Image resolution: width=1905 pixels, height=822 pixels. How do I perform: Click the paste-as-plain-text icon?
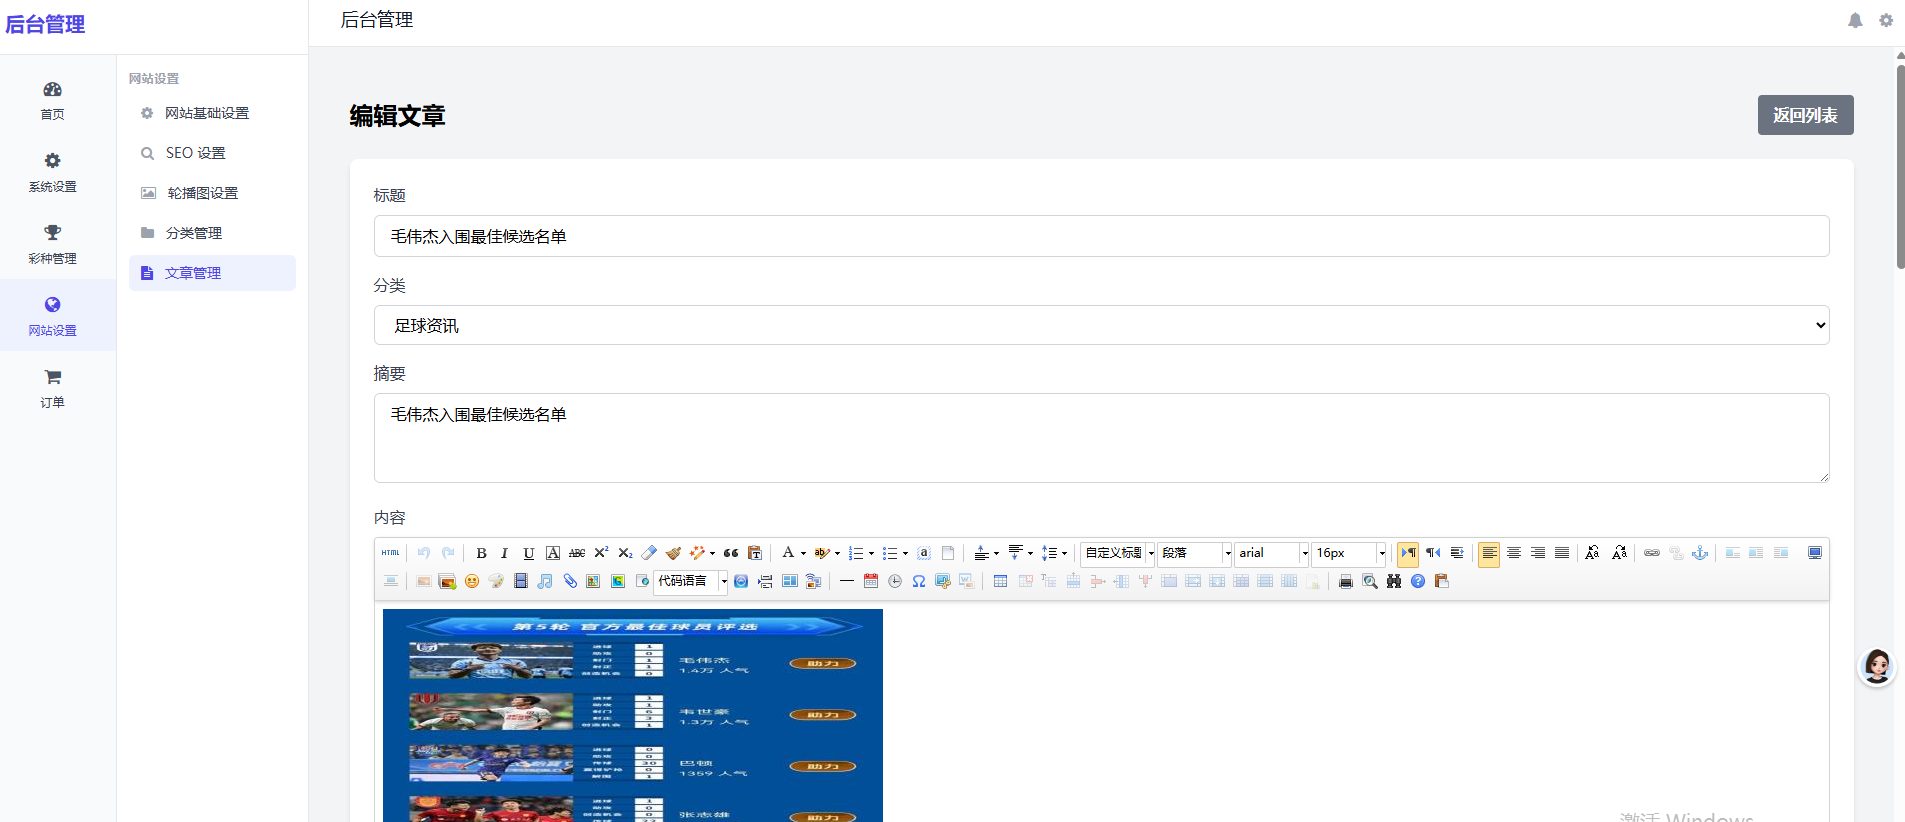(755, 553)
